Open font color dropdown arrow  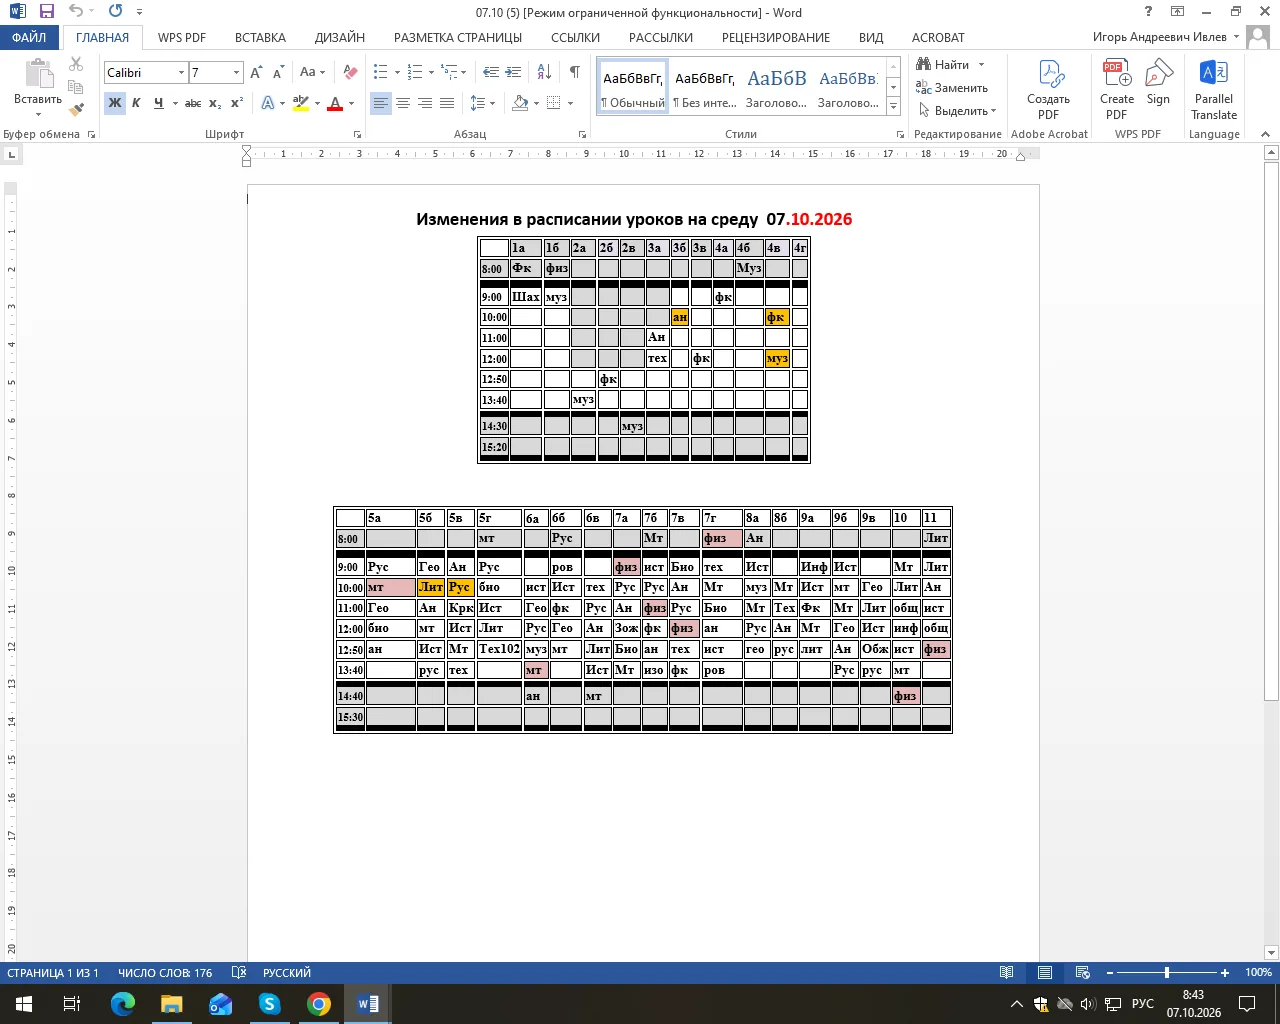pos(352,103)
